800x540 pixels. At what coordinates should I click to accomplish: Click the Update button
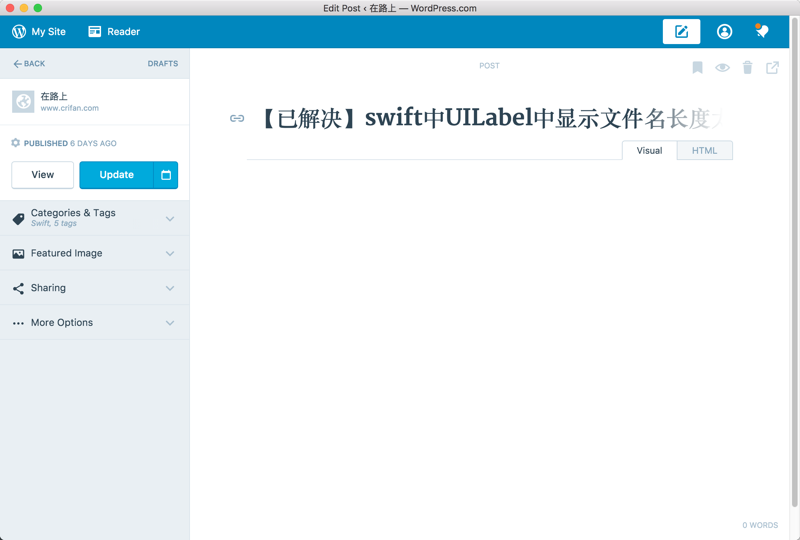pos(116,175)
